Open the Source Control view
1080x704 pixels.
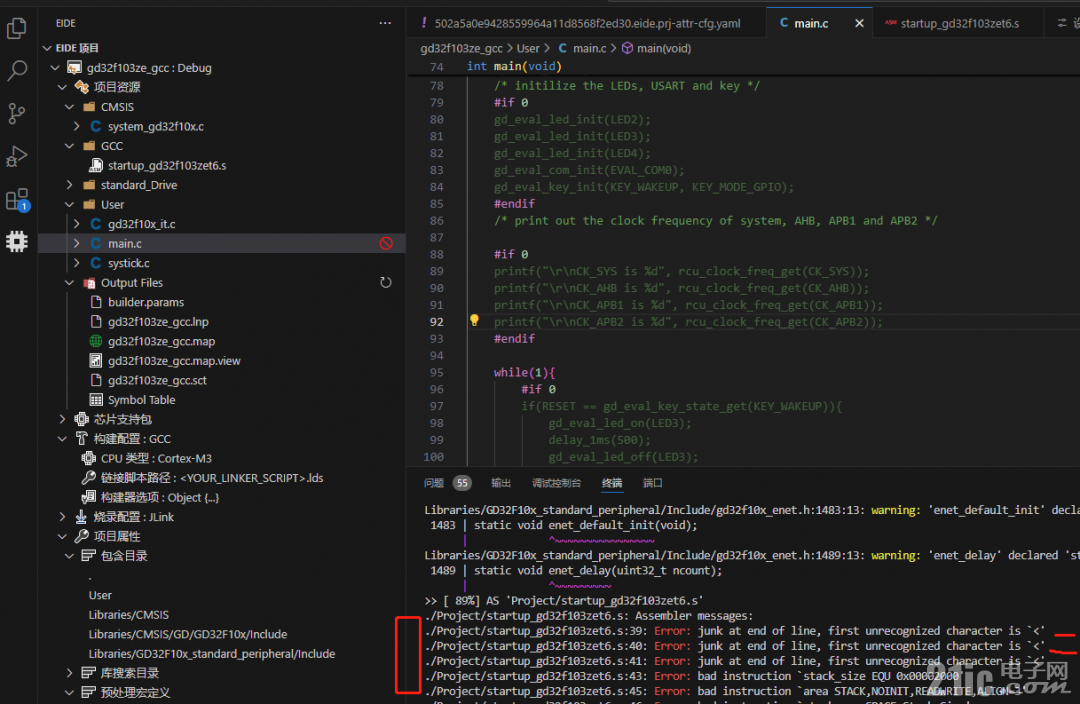click(17, 114)
